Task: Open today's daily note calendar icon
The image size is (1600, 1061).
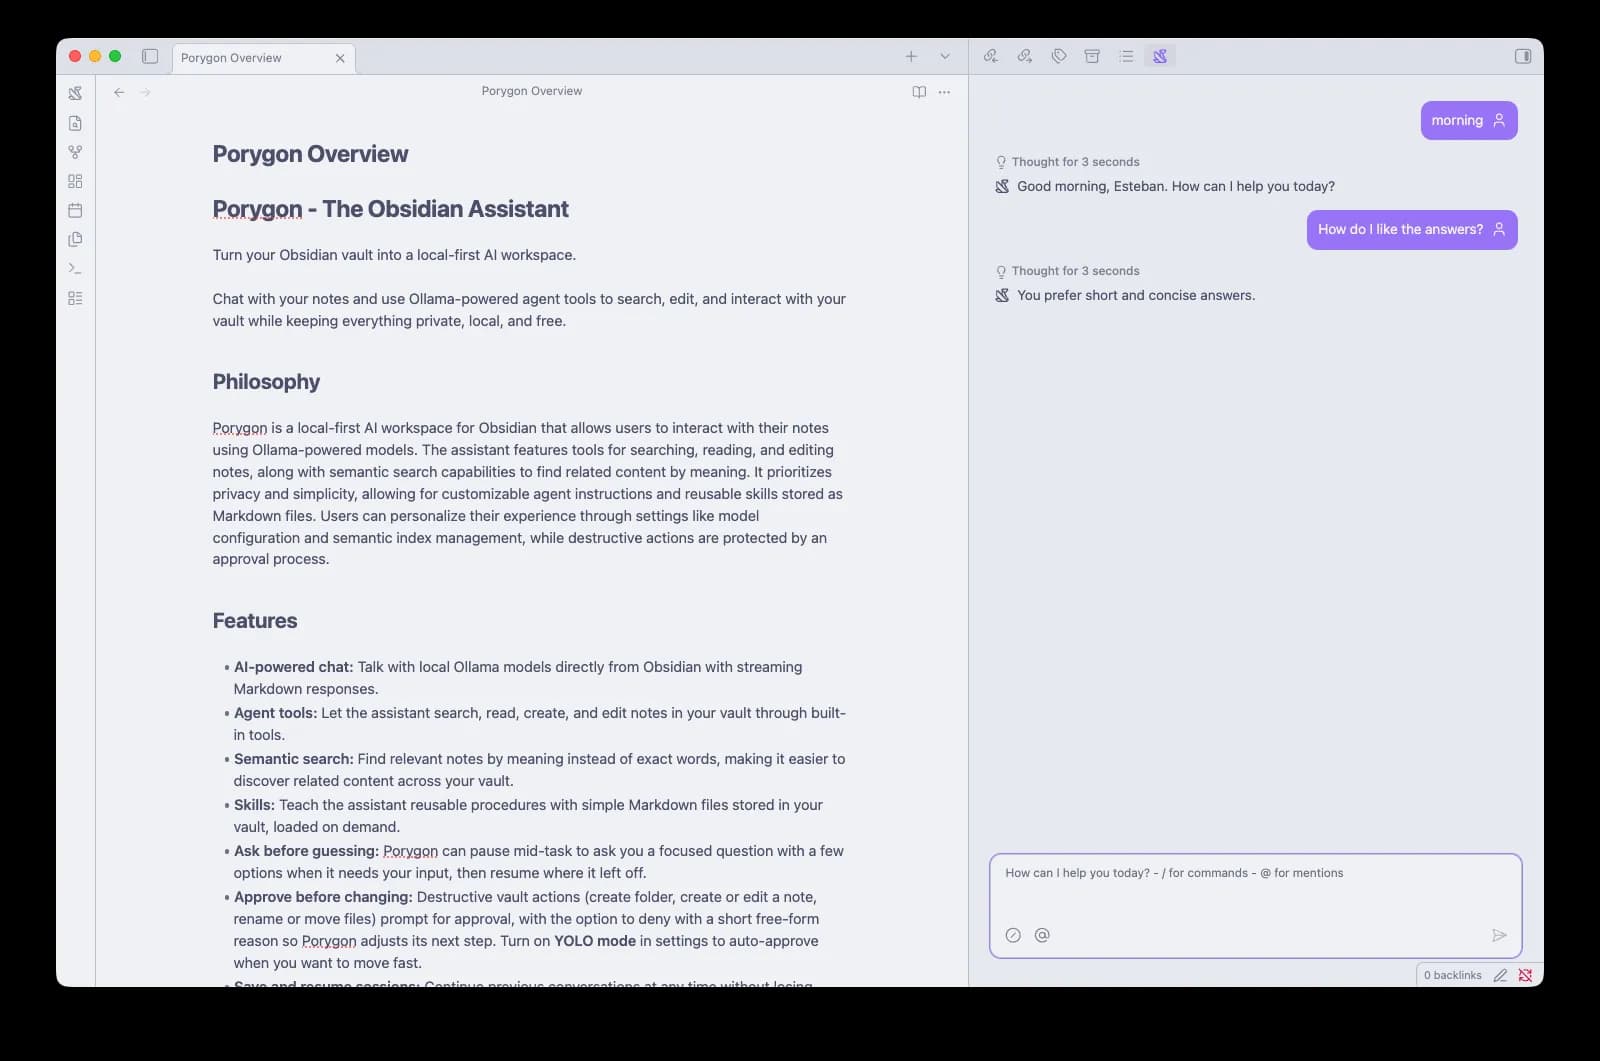Action: pos(75,210)
